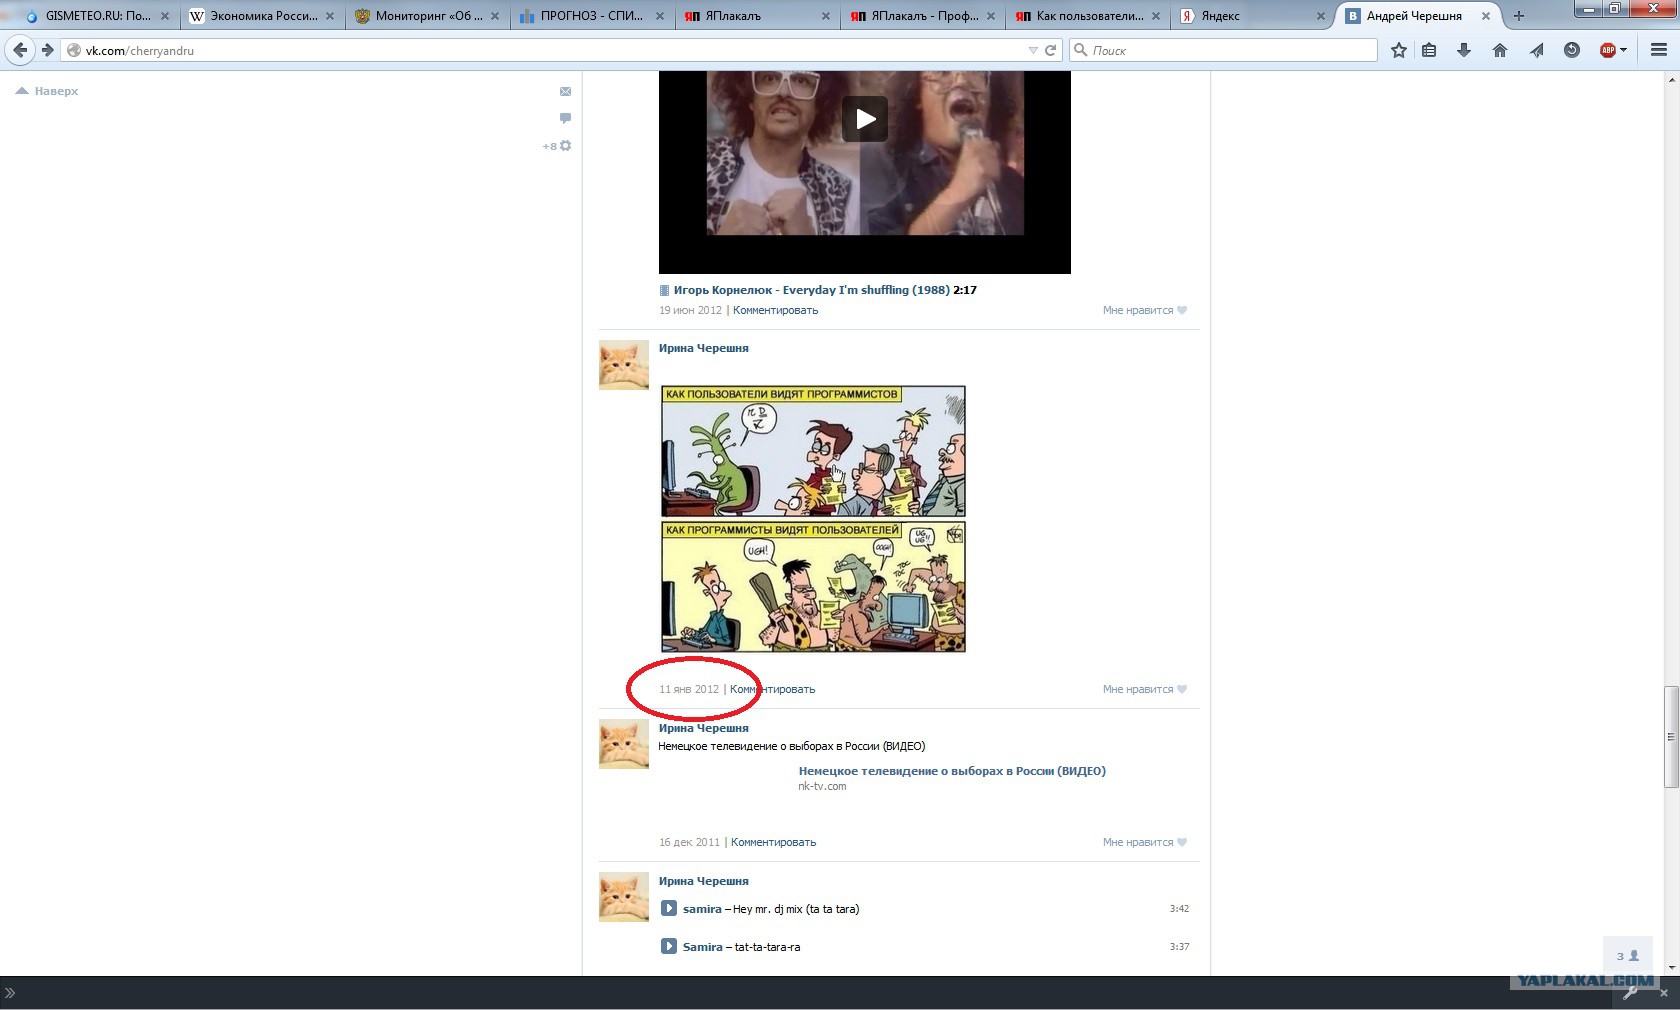Click the 16 дек 2011 post date
The width and height of the screenshot is (1680, 1010).
pos(689,842)
